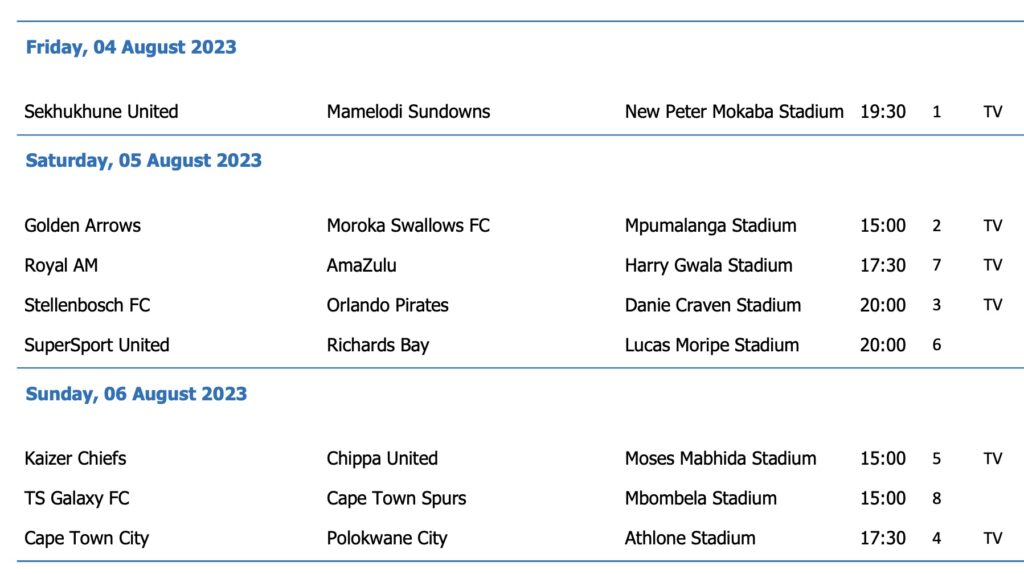1024x574 pixels.
Task: Click the Sekhukhune United team name
Action: tap(101, 111)
